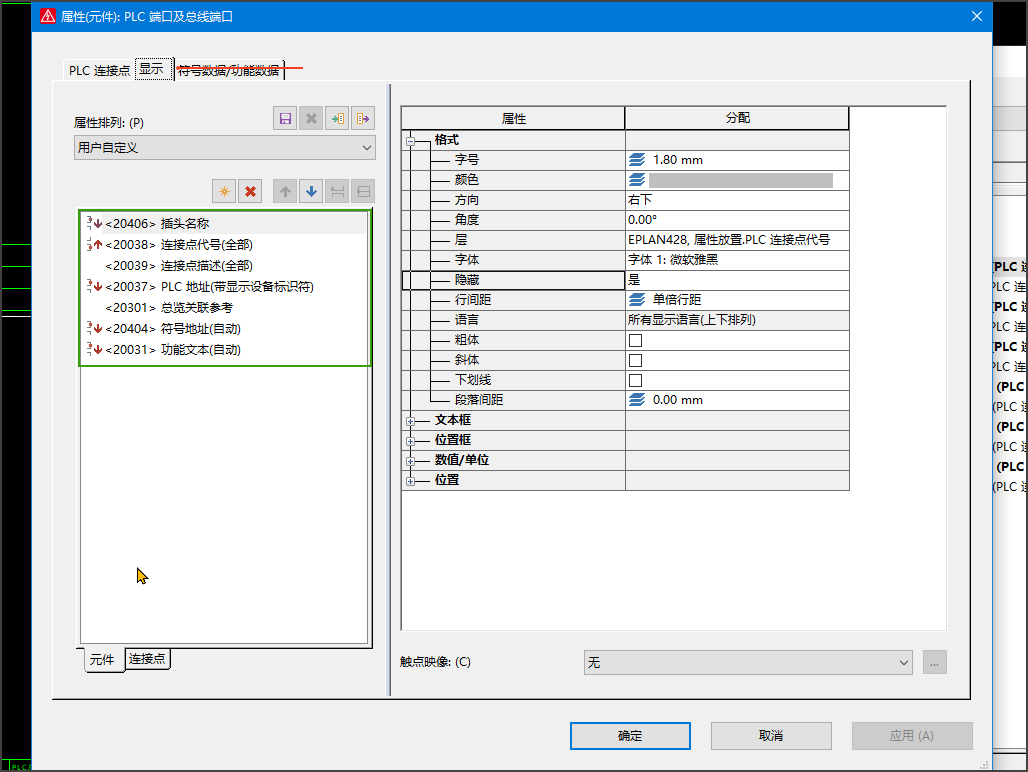1028x772 pixels.
Task: Close the 属性(元件) dialog
Action: pos(977,16)
